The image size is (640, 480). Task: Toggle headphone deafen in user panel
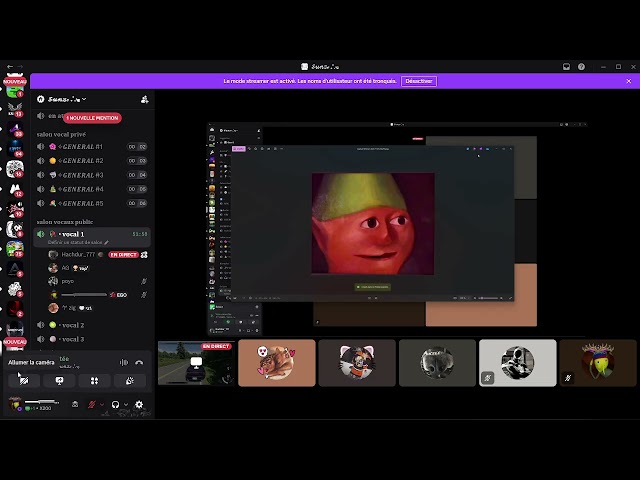pos(116,404)
